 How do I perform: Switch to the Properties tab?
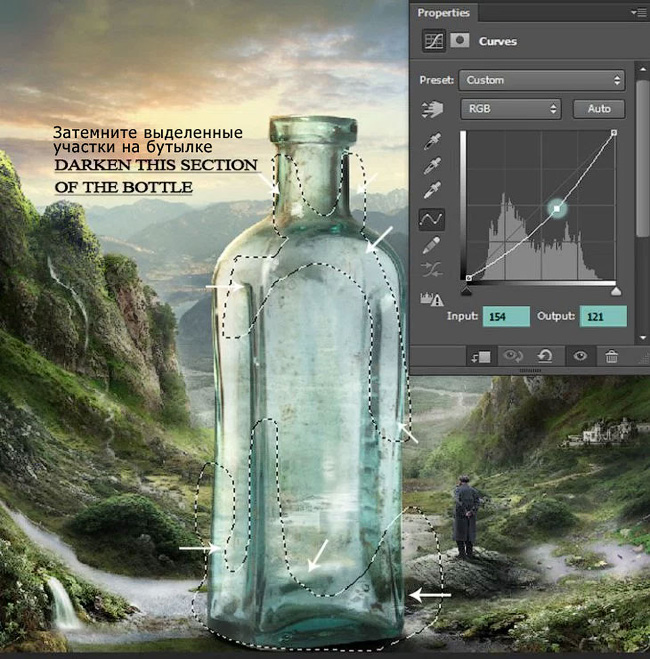click(443, 13)
